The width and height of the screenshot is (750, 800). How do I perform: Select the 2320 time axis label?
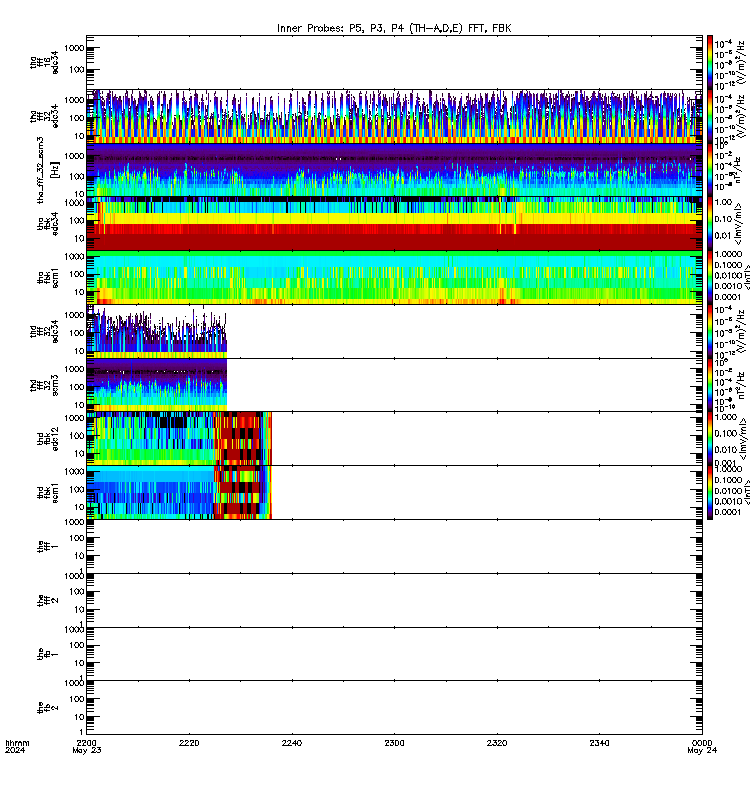[497, 743]
